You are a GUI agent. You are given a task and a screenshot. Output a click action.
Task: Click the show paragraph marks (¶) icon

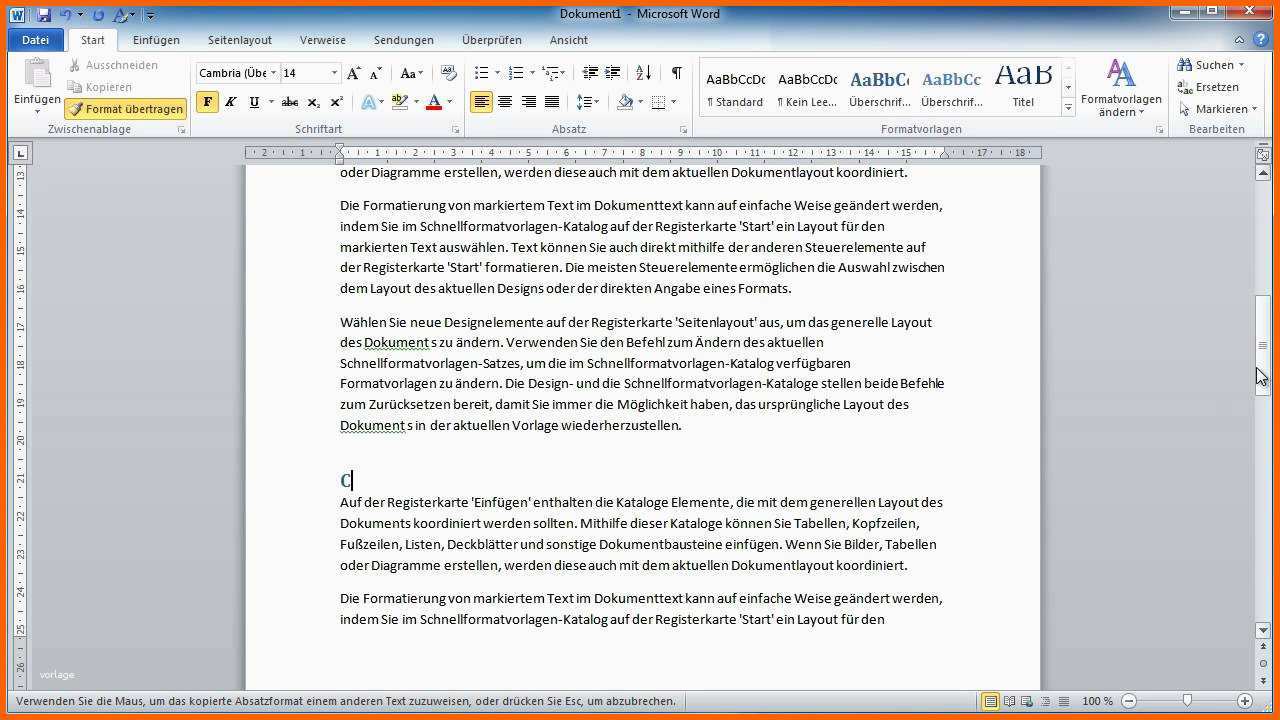coord(676,73)
